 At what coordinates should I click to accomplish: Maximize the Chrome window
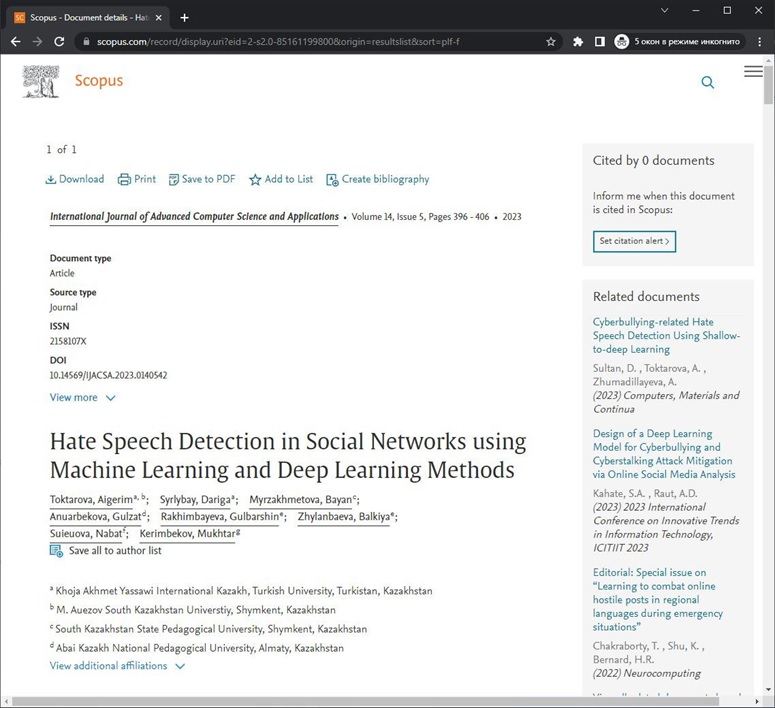727,10
